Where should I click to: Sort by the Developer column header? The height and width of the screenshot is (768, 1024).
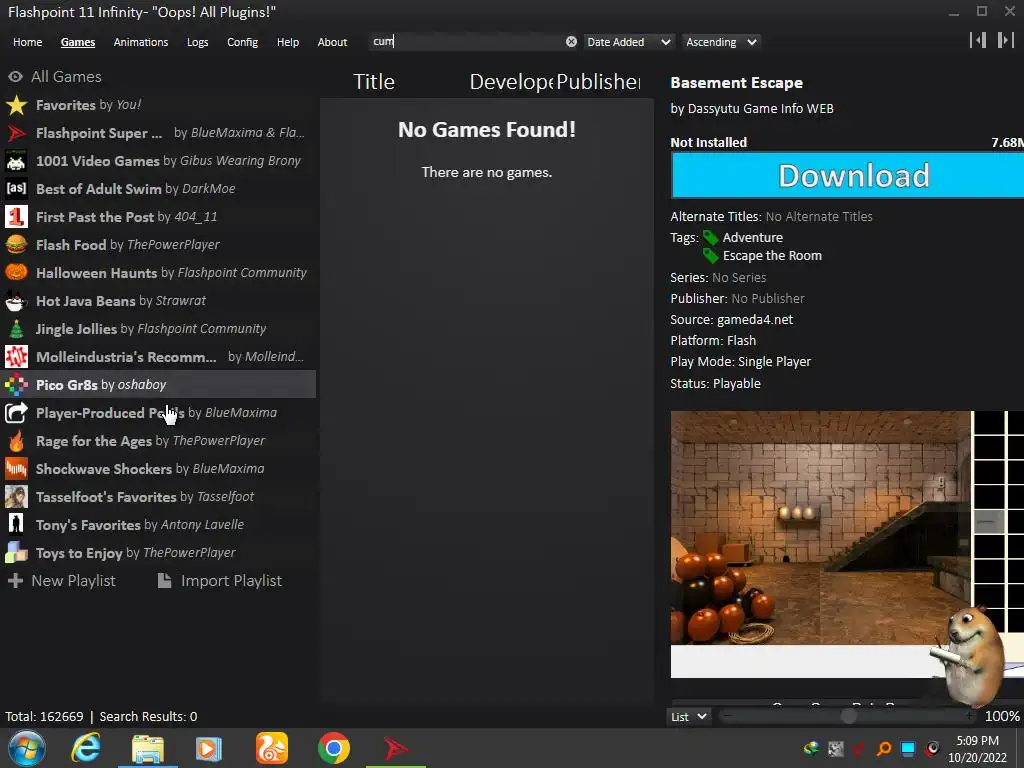tap(511, 82)
